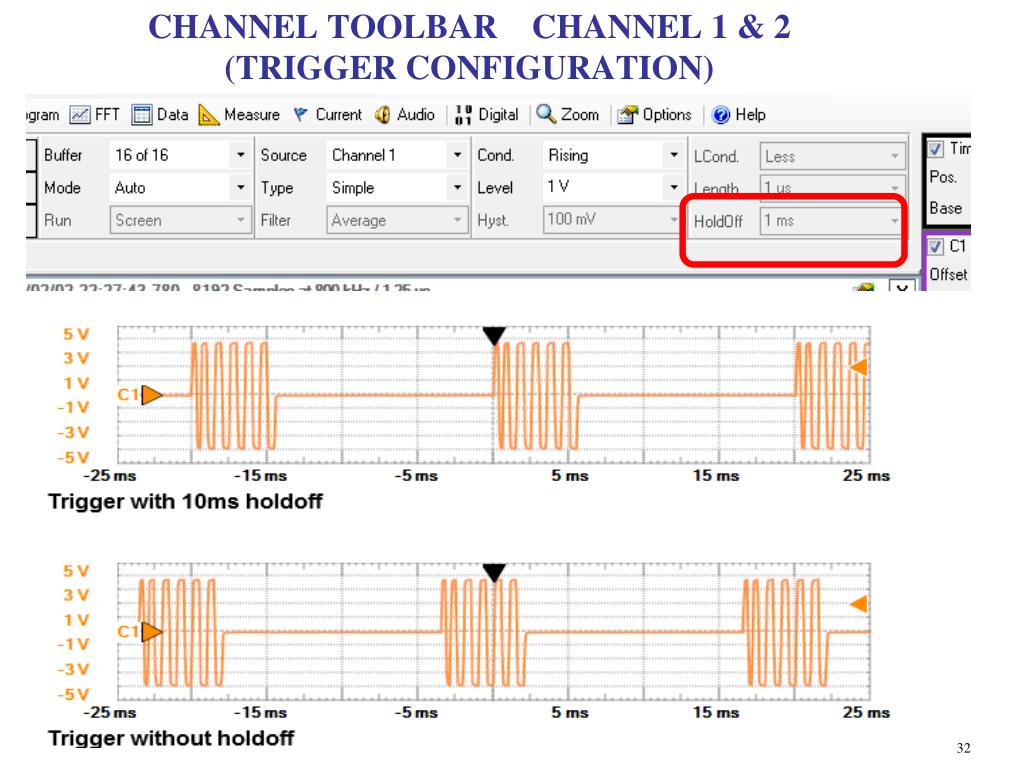
Task: Click the Current toolbar label
Action: 339,115
